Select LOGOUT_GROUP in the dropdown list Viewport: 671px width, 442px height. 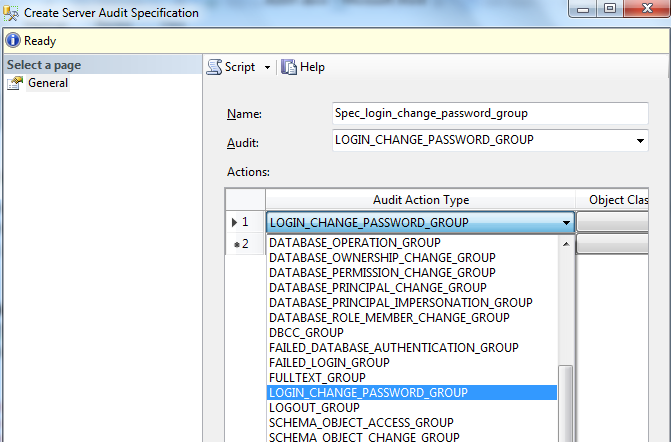tap(314, 407)
